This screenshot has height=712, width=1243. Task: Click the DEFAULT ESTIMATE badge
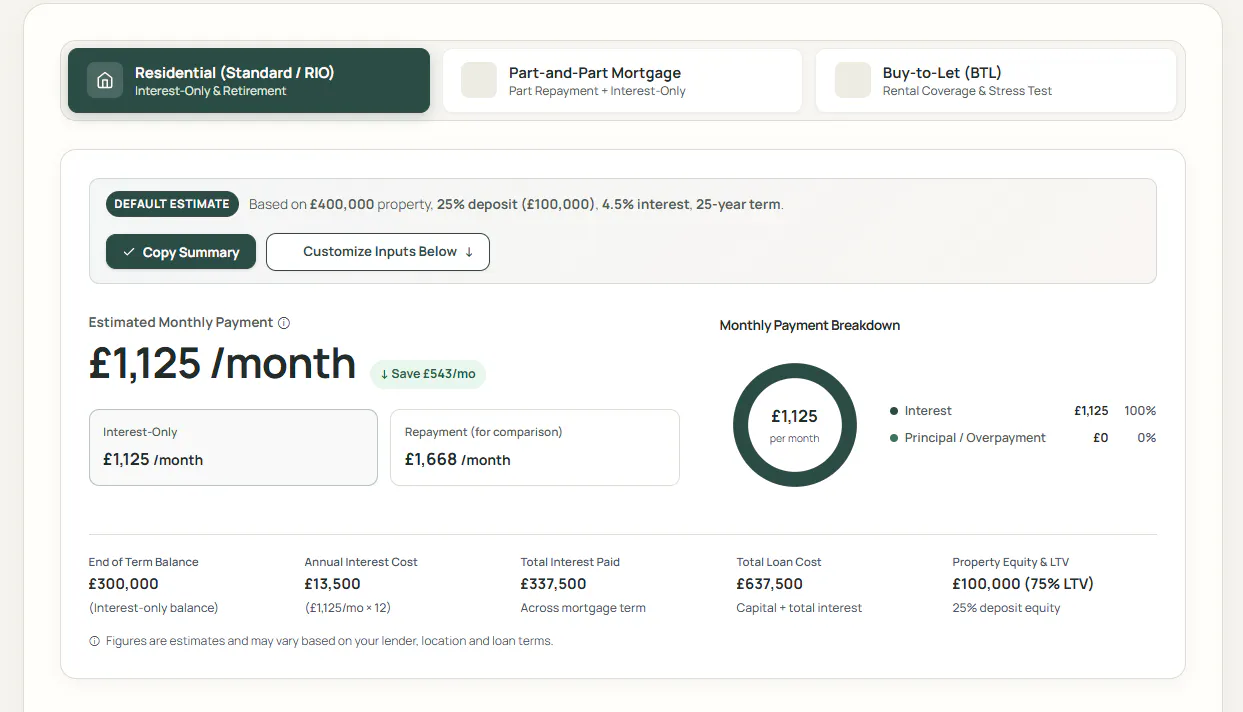click(x=172, y=204)
